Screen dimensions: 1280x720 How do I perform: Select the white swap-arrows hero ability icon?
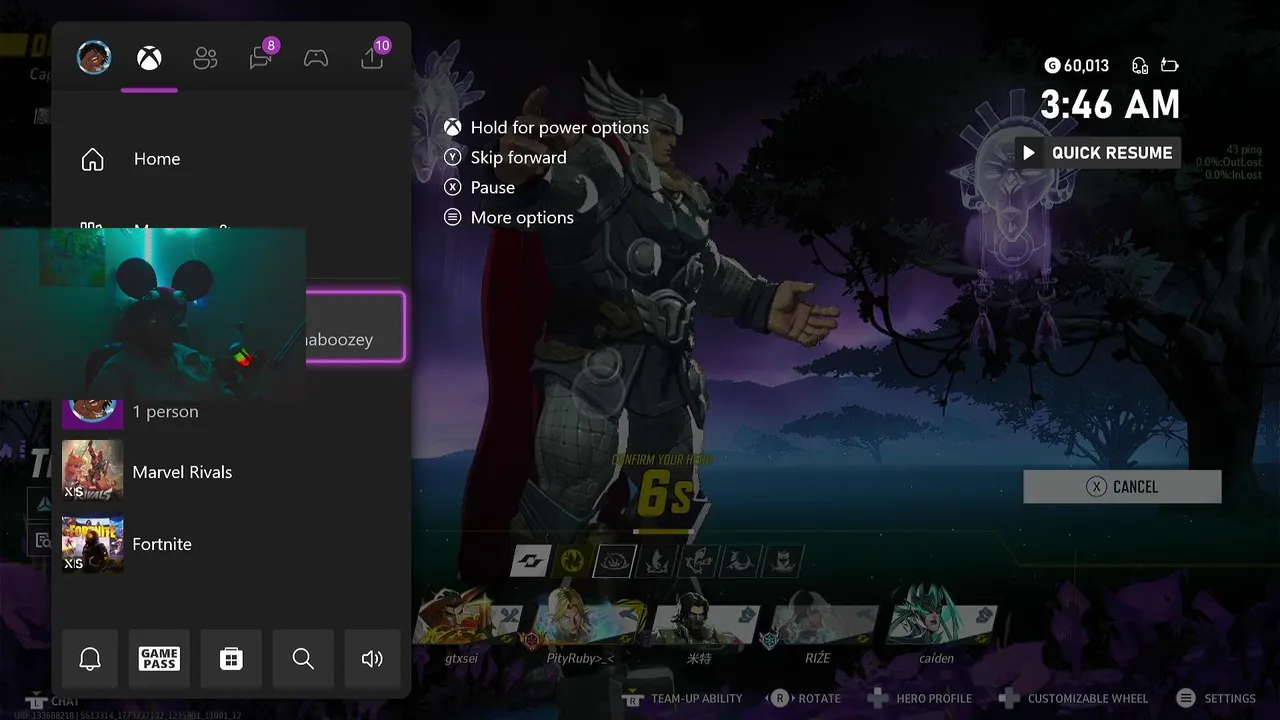530,562
